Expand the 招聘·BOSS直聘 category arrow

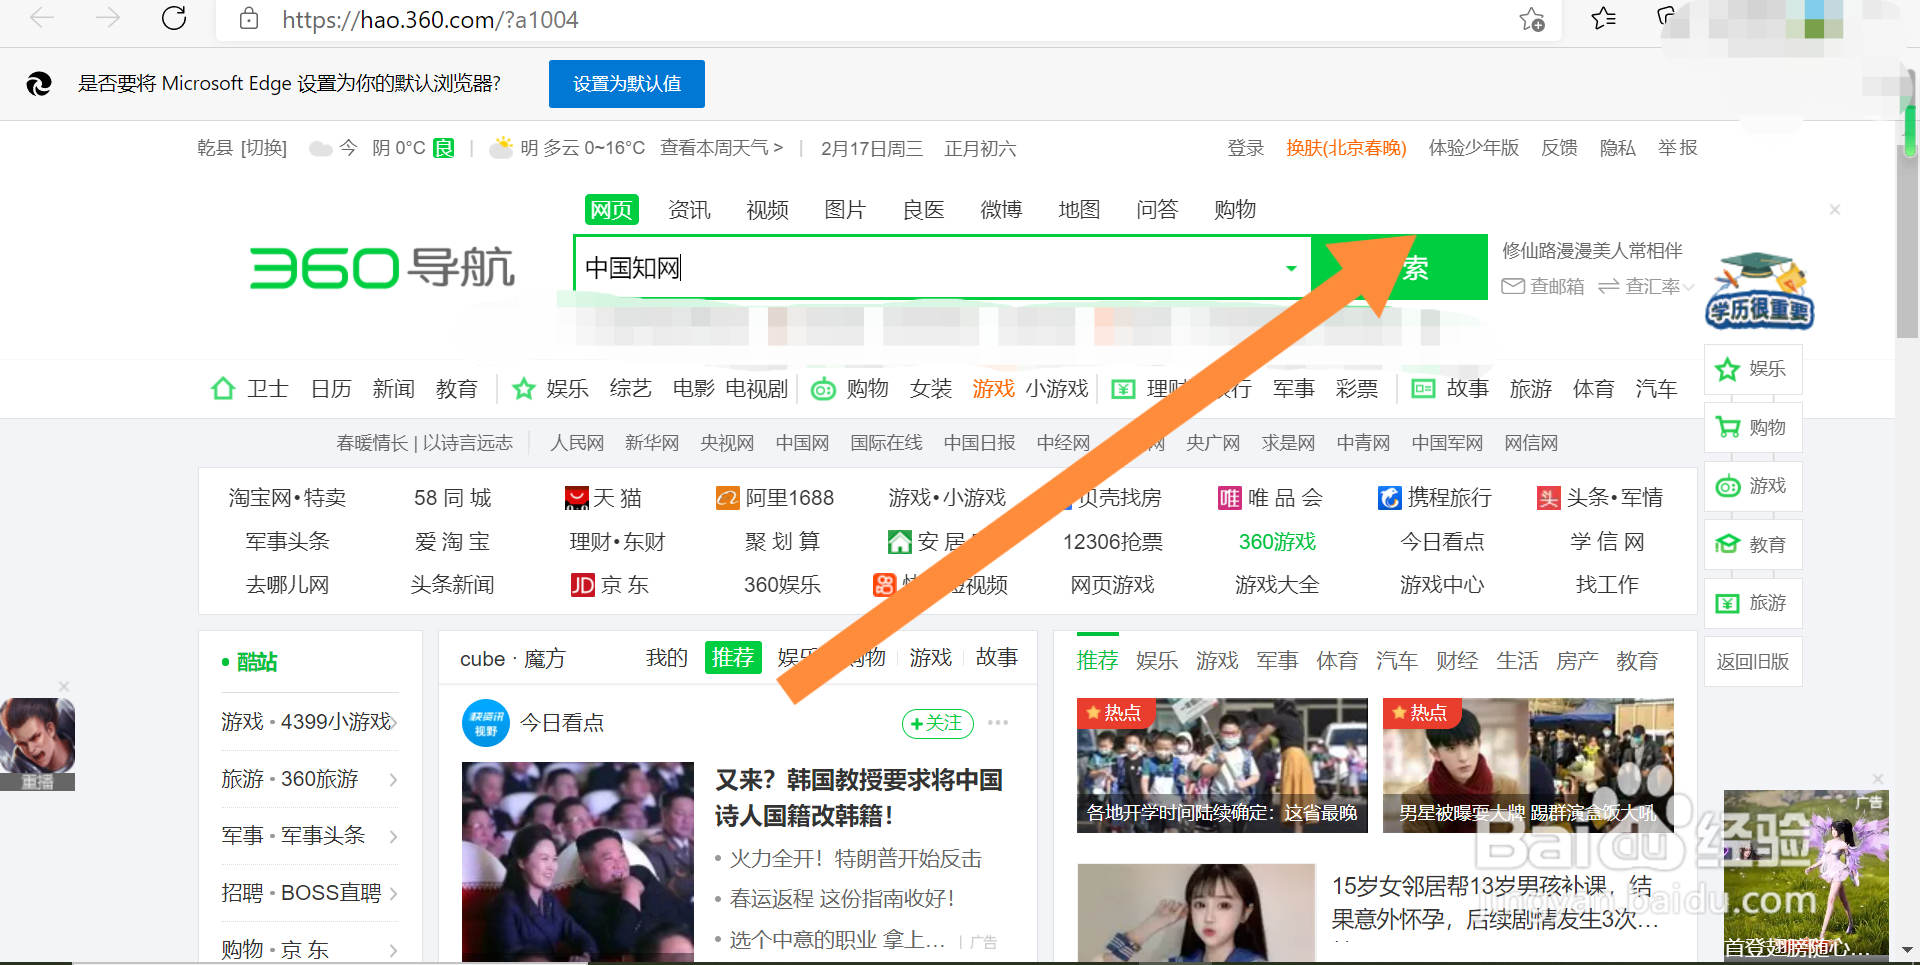pos(394,893)
